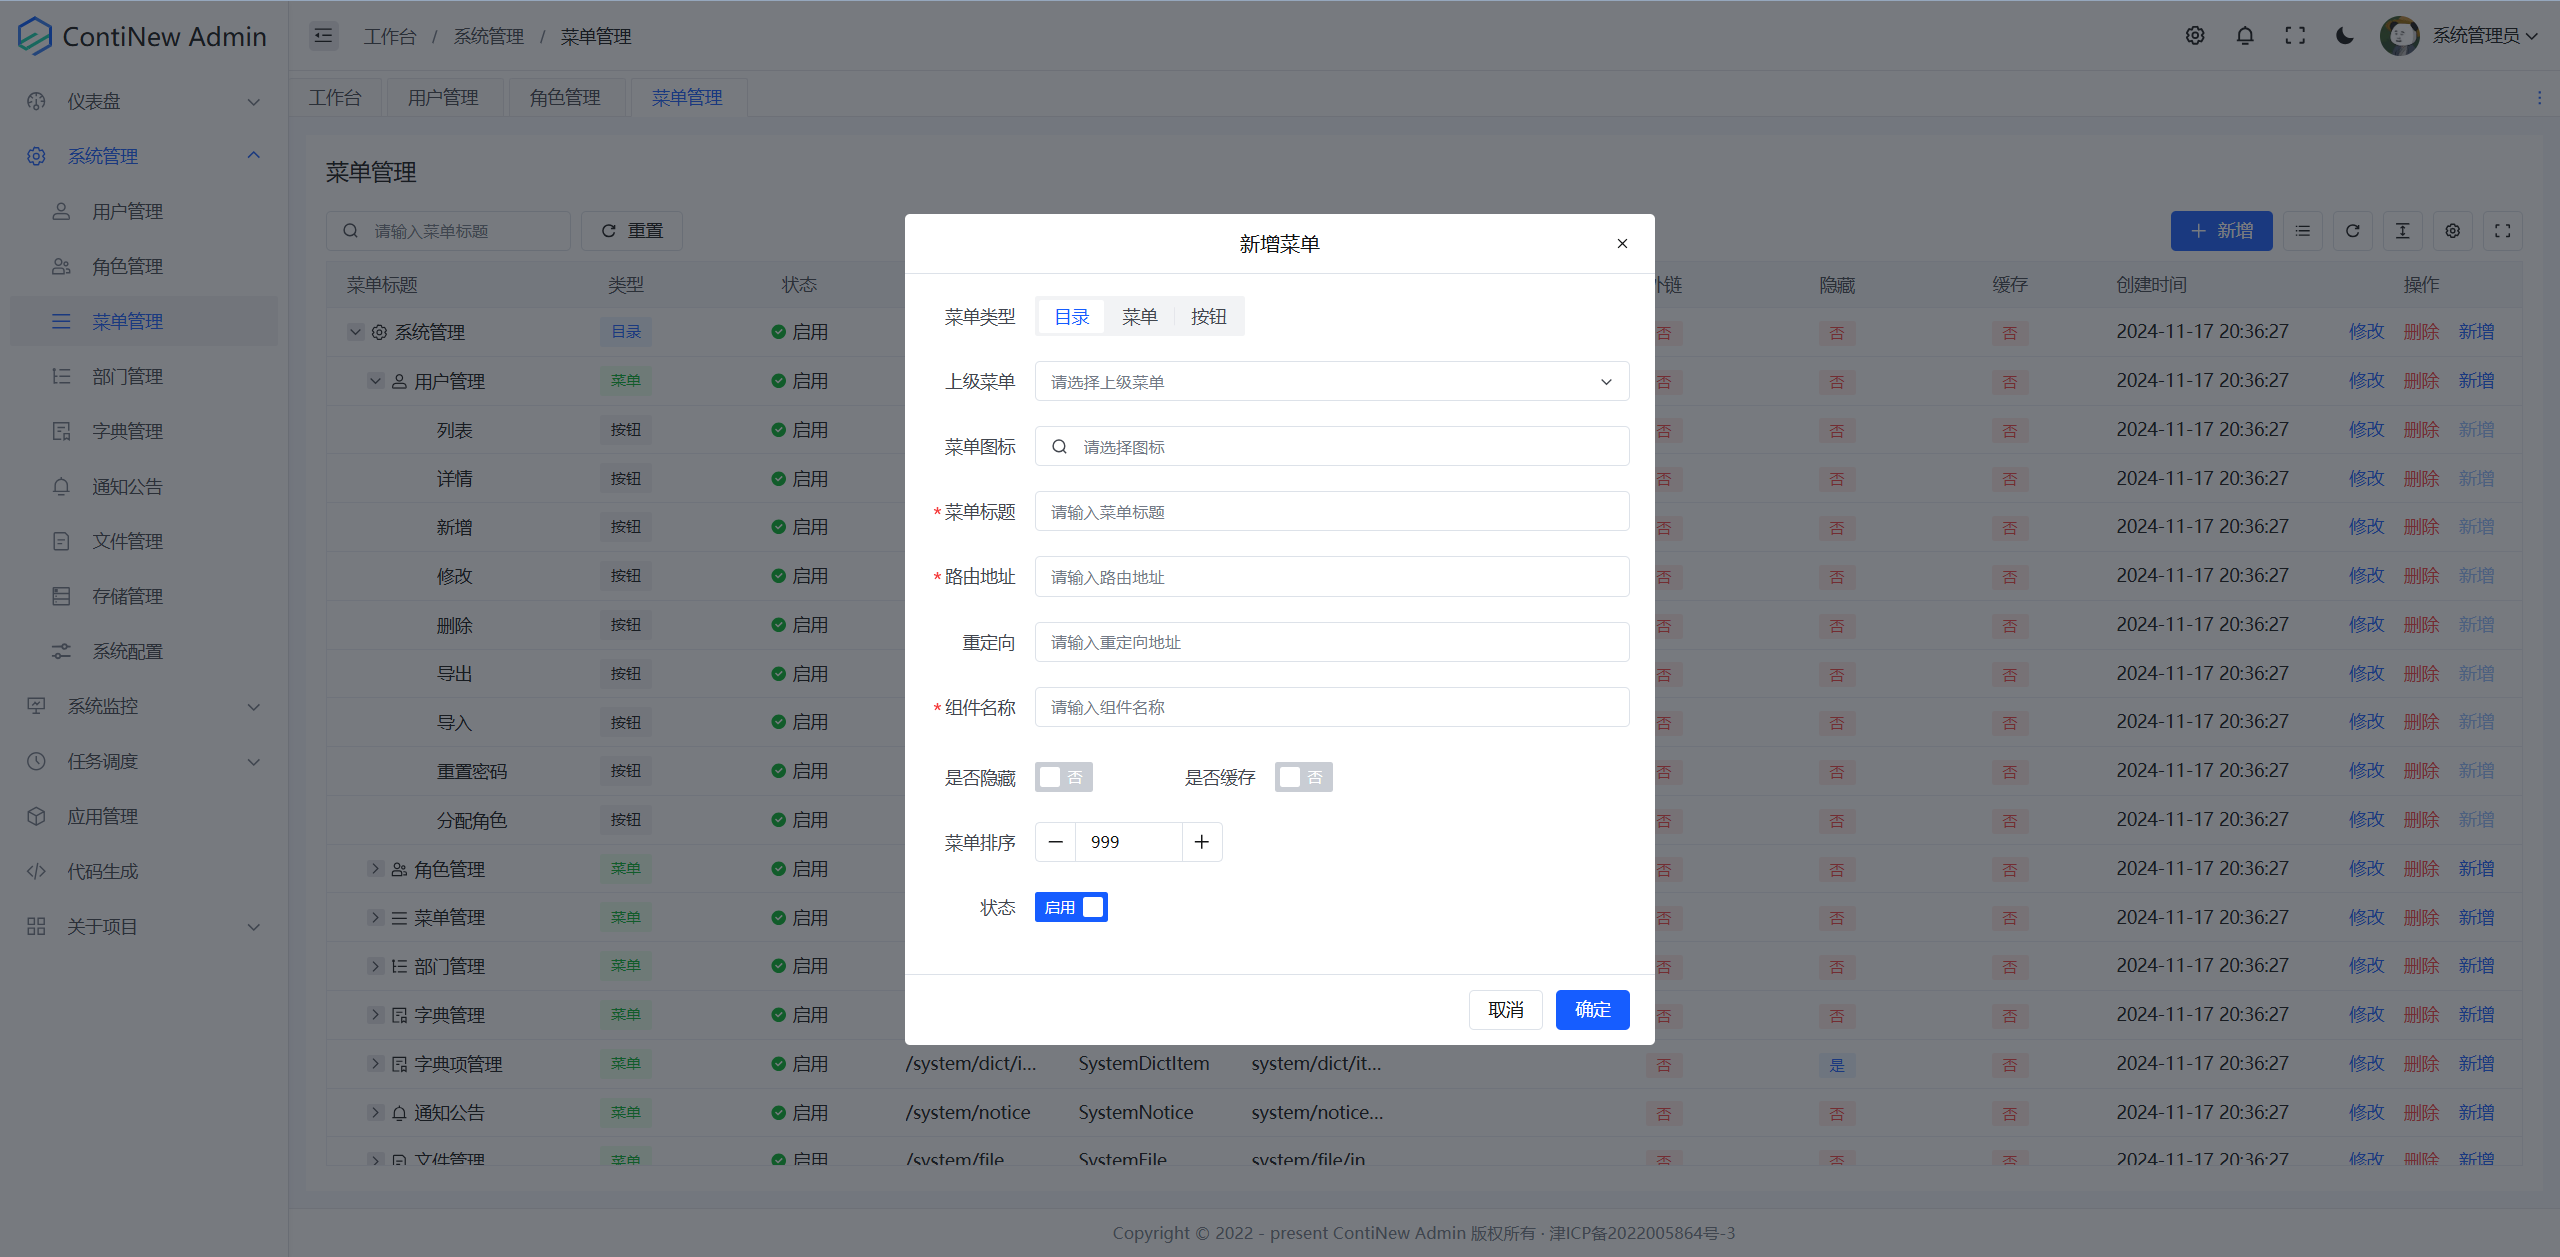The height and width of the screenshot is (1257, 2560).
Task: Click the 菜单标题 input field
Action: (1331, 512)
